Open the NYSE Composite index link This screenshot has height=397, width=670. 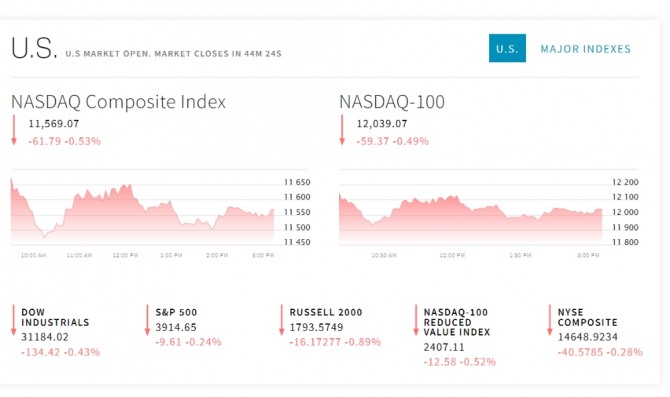coord(587,317)
